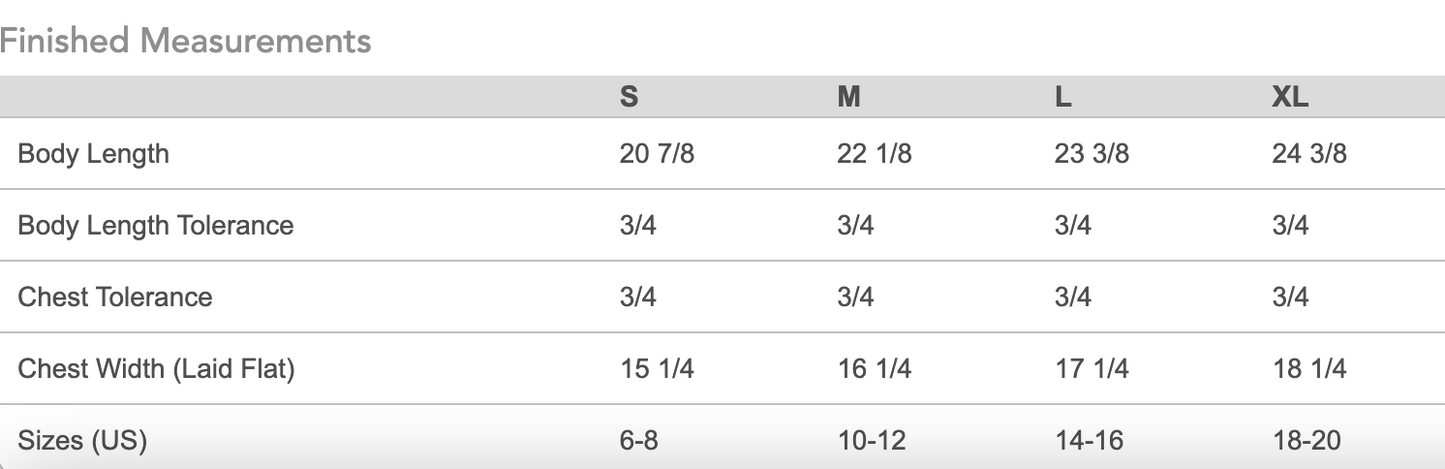Select the 6-8 US sizes cell
Image resolution: width=1445 pixels, height=469 pixels.
point(639,440)
